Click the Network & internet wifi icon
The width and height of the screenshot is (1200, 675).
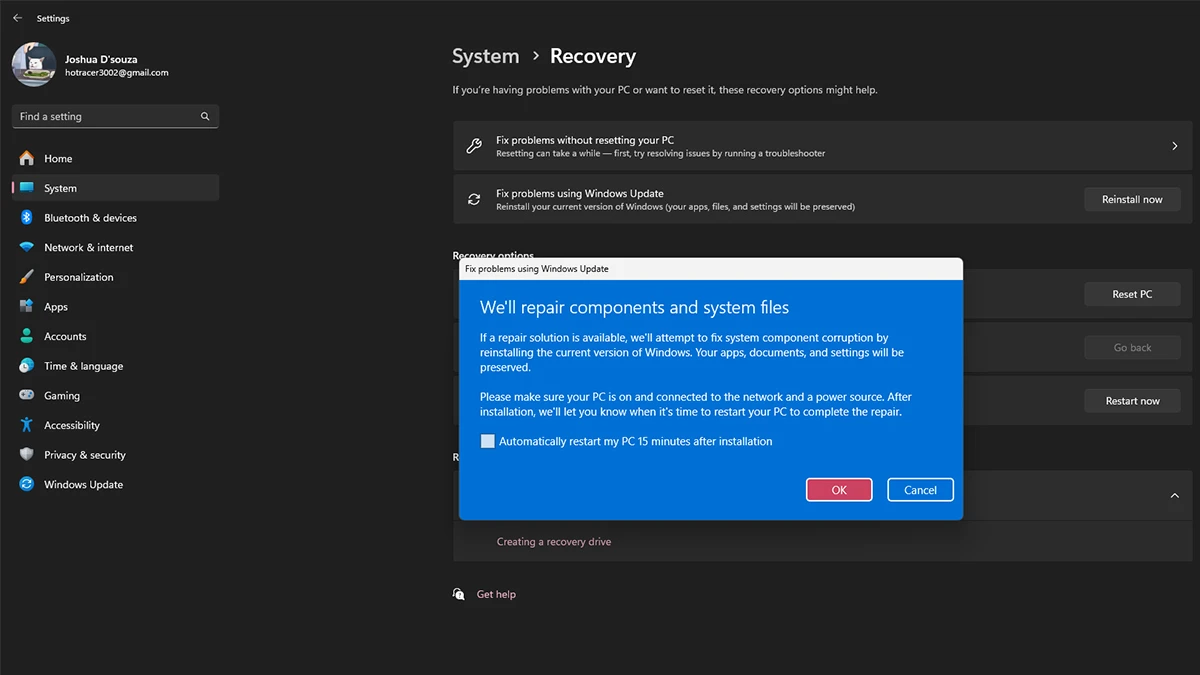click(x=26, y=247)
